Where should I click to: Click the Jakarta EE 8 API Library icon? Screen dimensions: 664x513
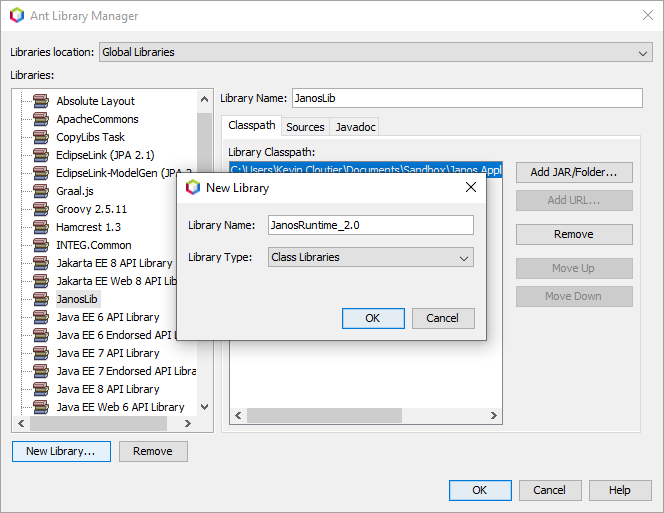tap(41, 263)
